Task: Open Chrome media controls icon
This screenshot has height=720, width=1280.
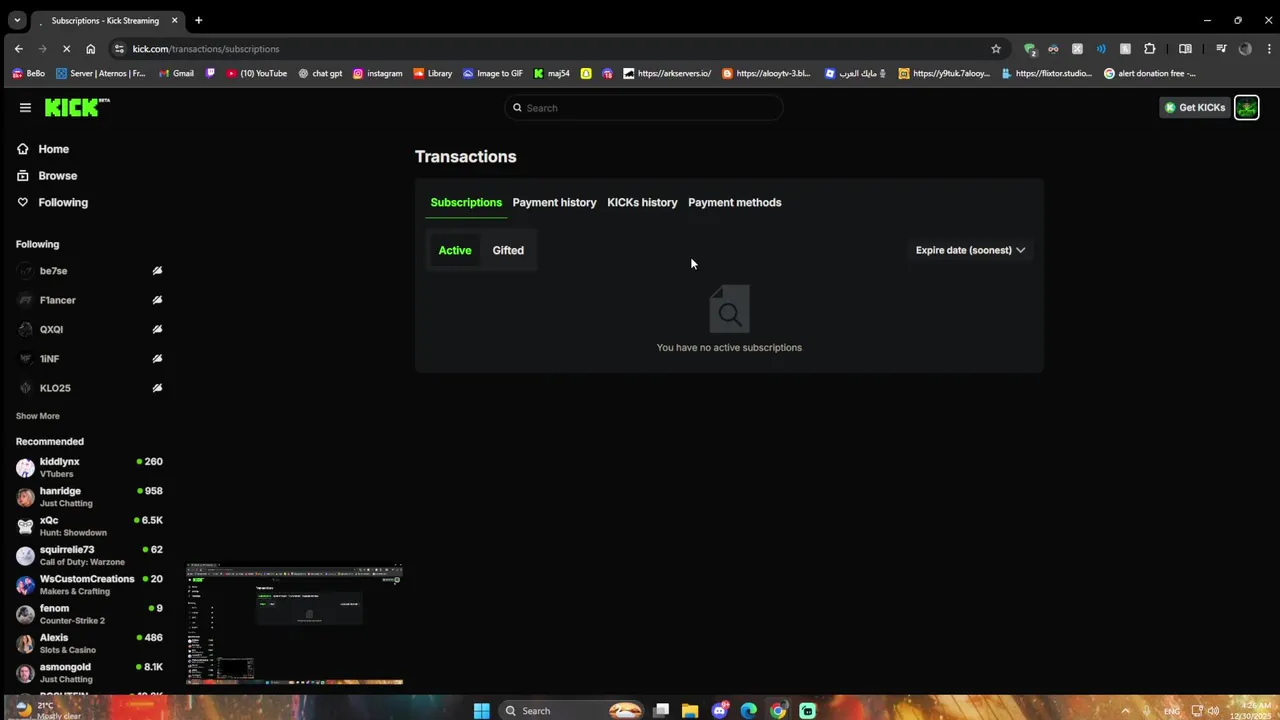Action: coord(1221,48)
